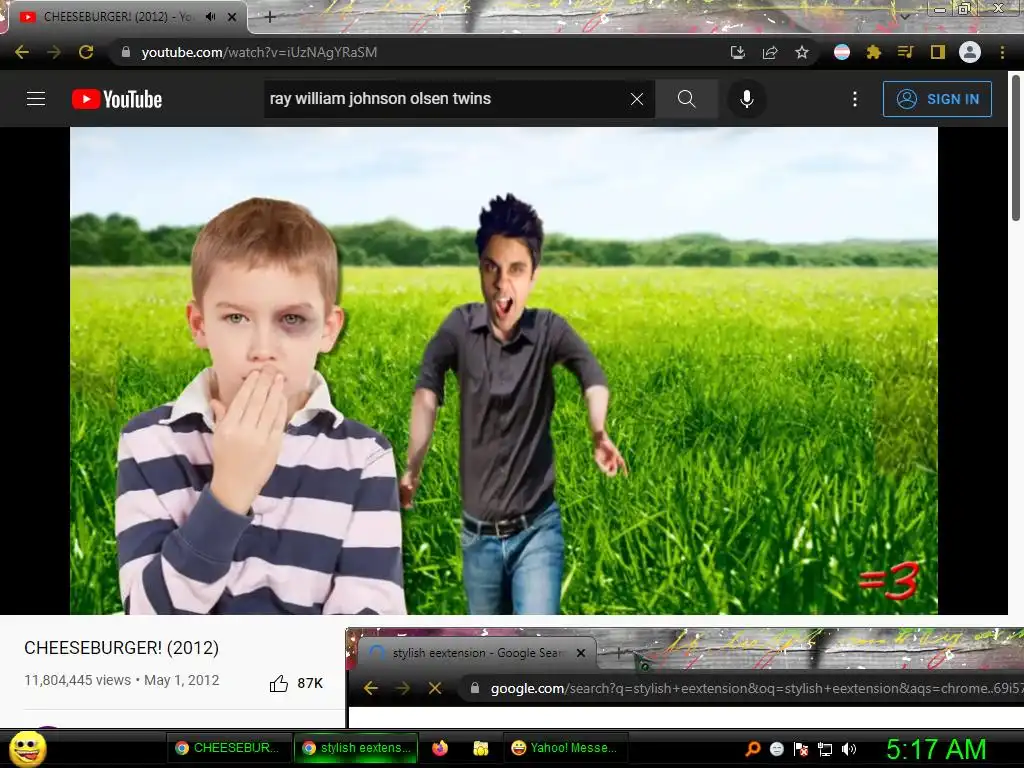This screenshot has height=768, width=1024.
Task: Click the 5:17 AM clock
Action: tap(936, 749)
